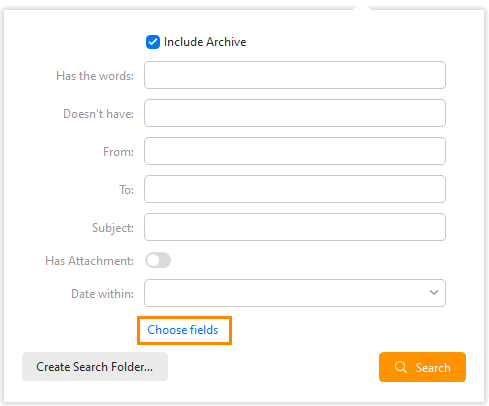The width and height of the screenshot is (489, 406).
Task: Uncheck the Include Archive checkbox
Action: click(x=153, y=42)
